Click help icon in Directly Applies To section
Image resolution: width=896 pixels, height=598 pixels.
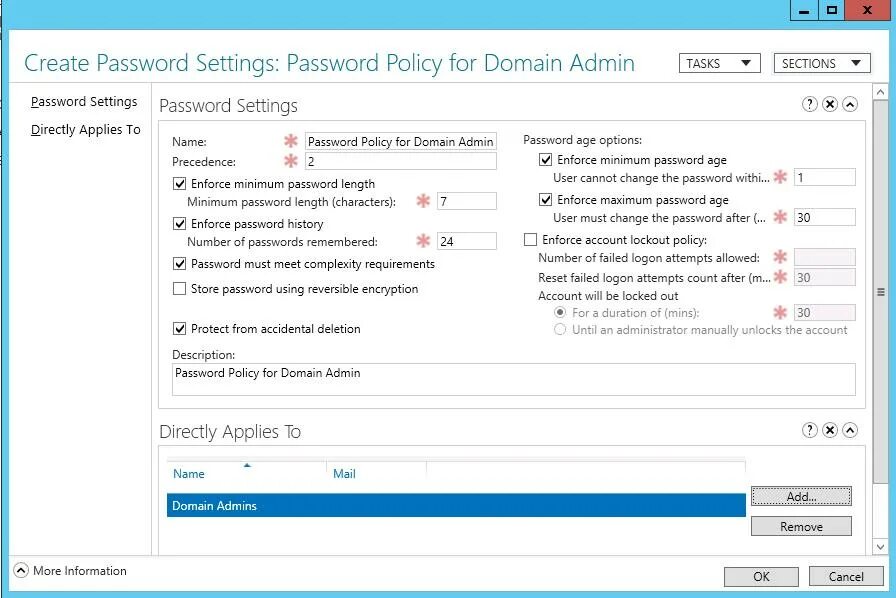point(810,430)
